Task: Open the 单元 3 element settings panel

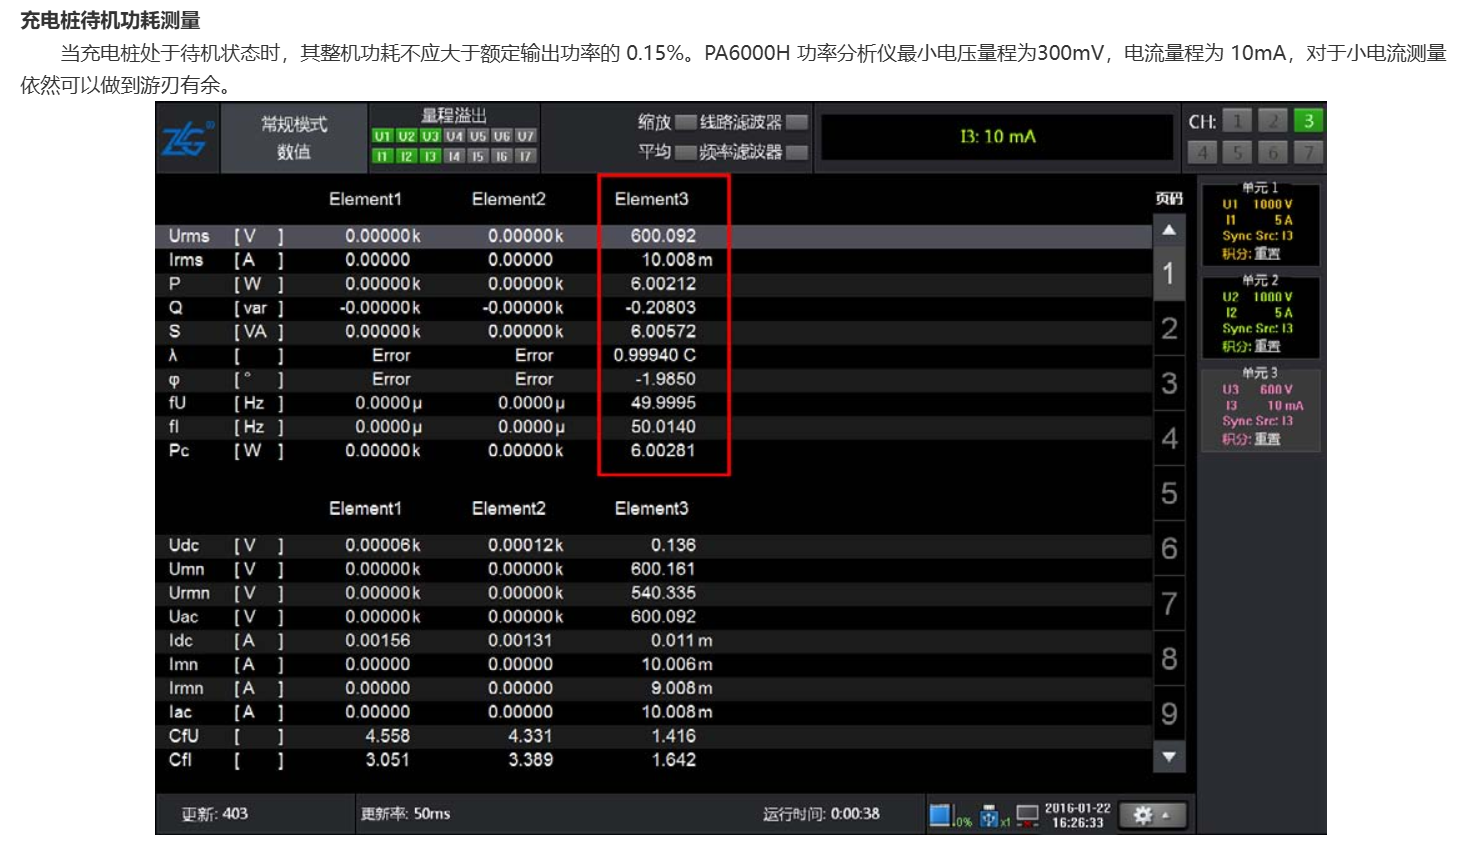Action: coord(1260,409)
